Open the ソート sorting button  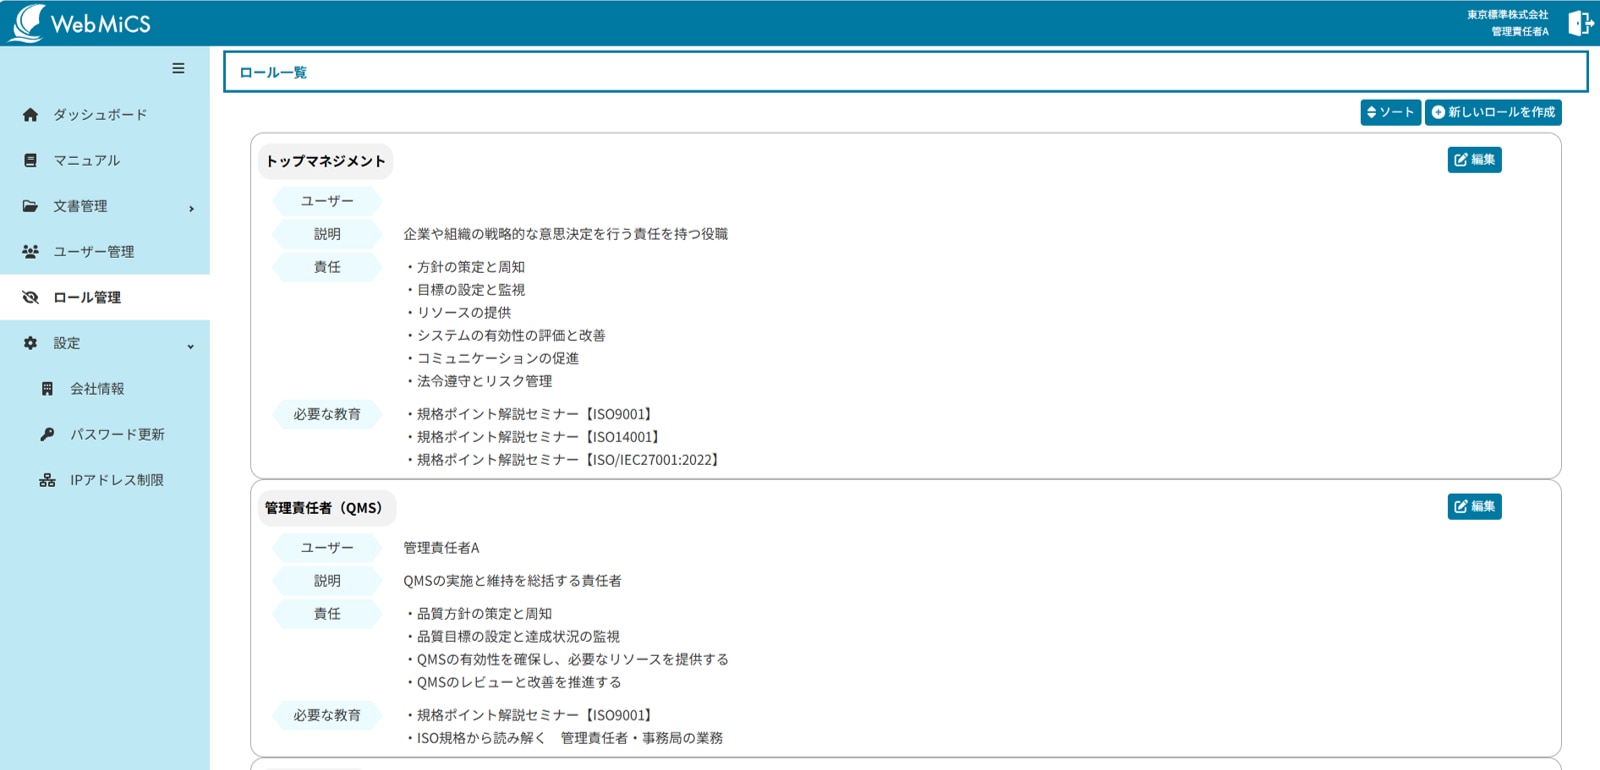pyautogui.click(x=1390, y=112)
